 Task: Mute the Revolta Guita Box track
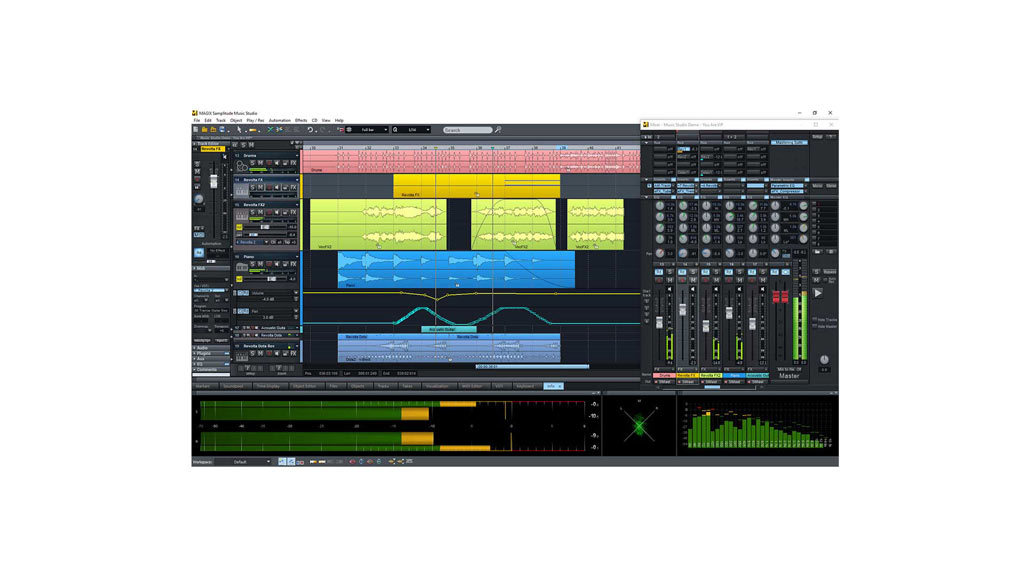point(260,353)
